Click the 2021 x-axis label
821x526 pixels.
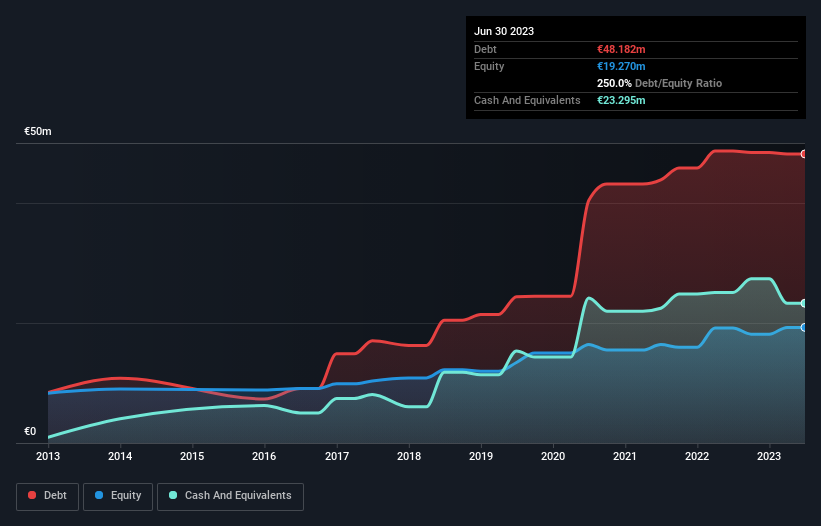(625, 456)
